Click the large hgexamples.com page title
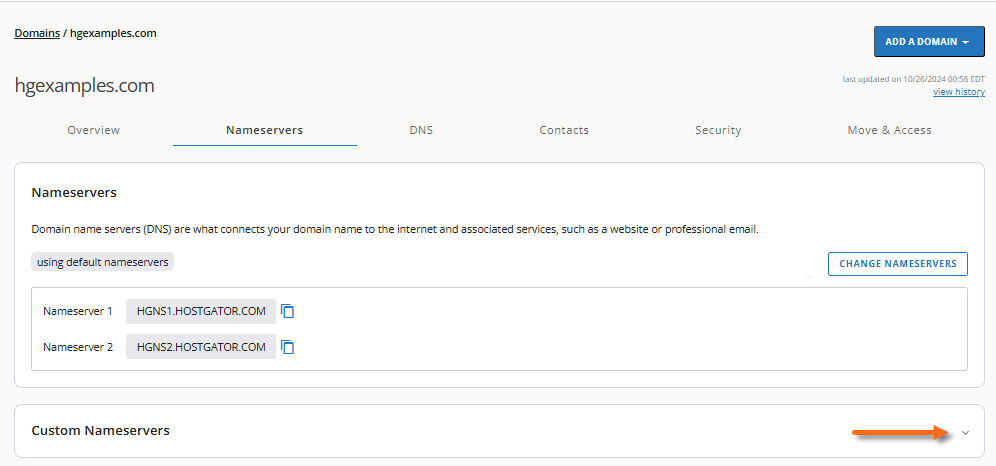Screen dimensions: 996x466 [x=85, y=86]
